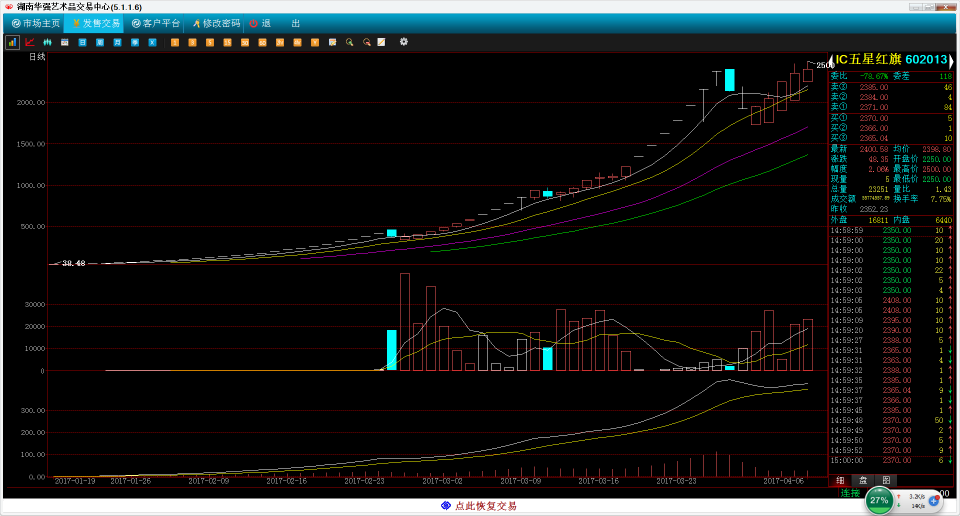Screen dimensions: 960x516
Task: Switch to the 细 detail tab
Action: tap(840, 480)
